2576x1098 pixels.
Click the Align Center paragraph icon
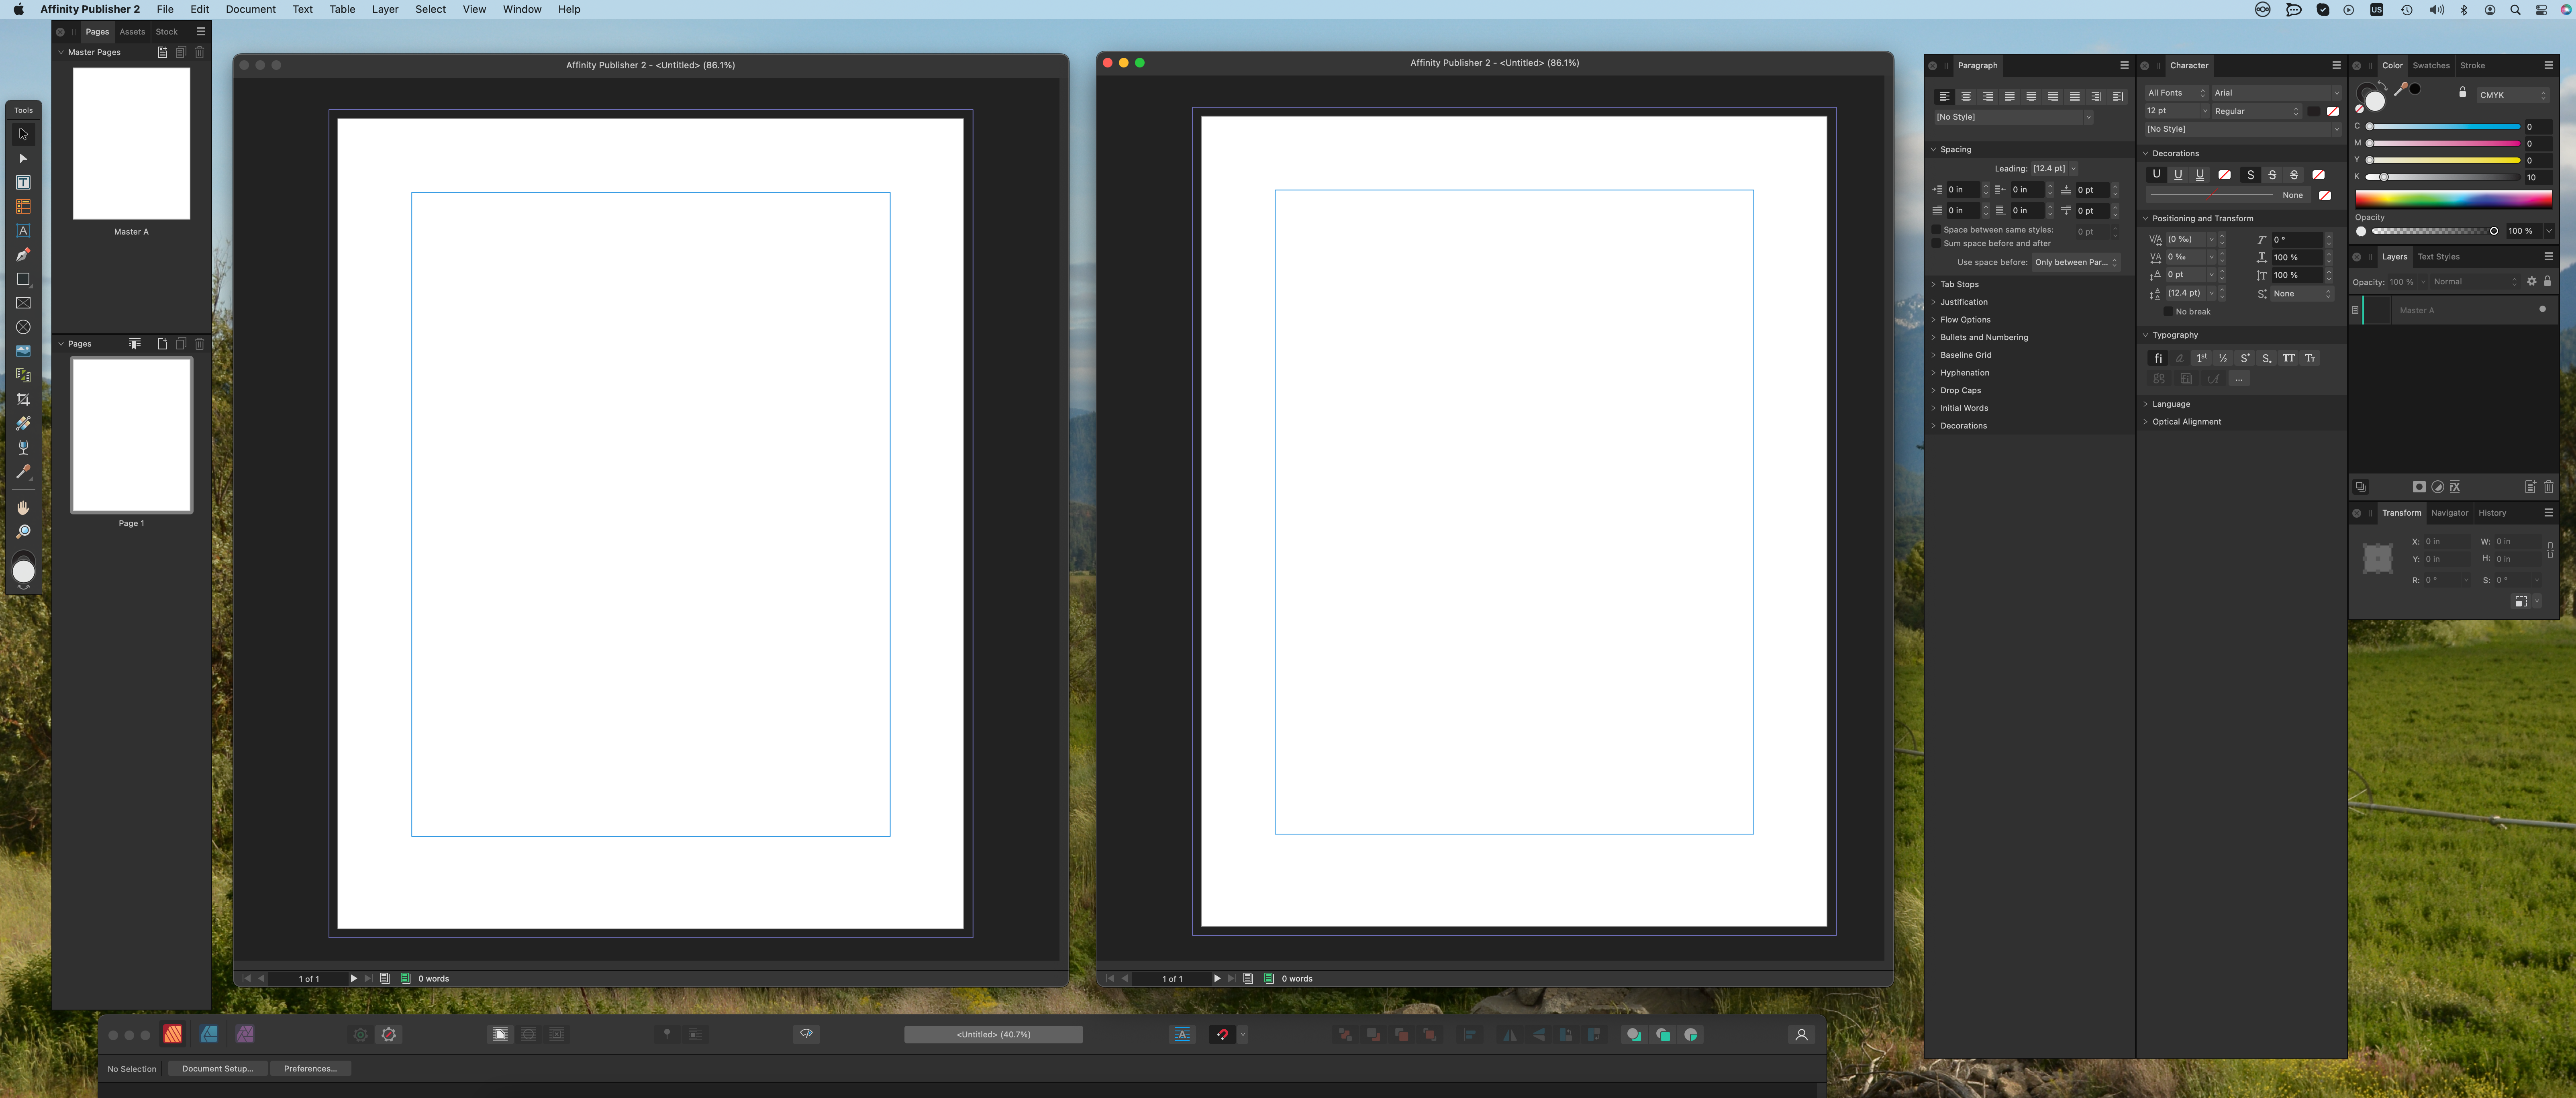click(x=1966, y=97)
